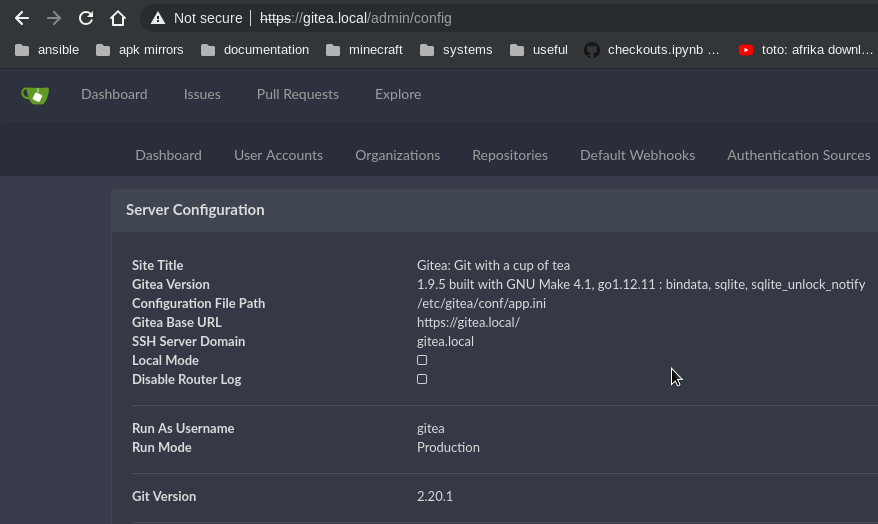The width and height of the screenshot is (878, 524).
Task: Click the Gitea Version value starting with 1.9.5
Action: click(x=641, y=284)
